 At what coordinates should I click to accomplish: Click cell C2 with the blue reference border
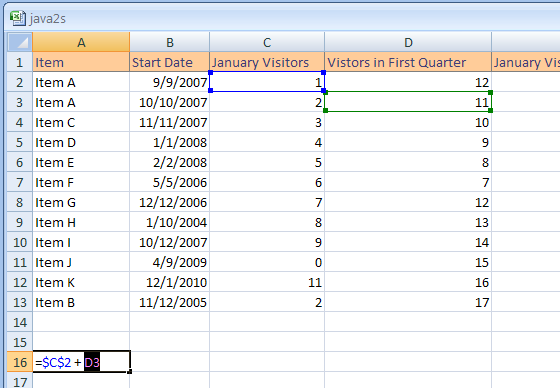[x=267, y=82]
